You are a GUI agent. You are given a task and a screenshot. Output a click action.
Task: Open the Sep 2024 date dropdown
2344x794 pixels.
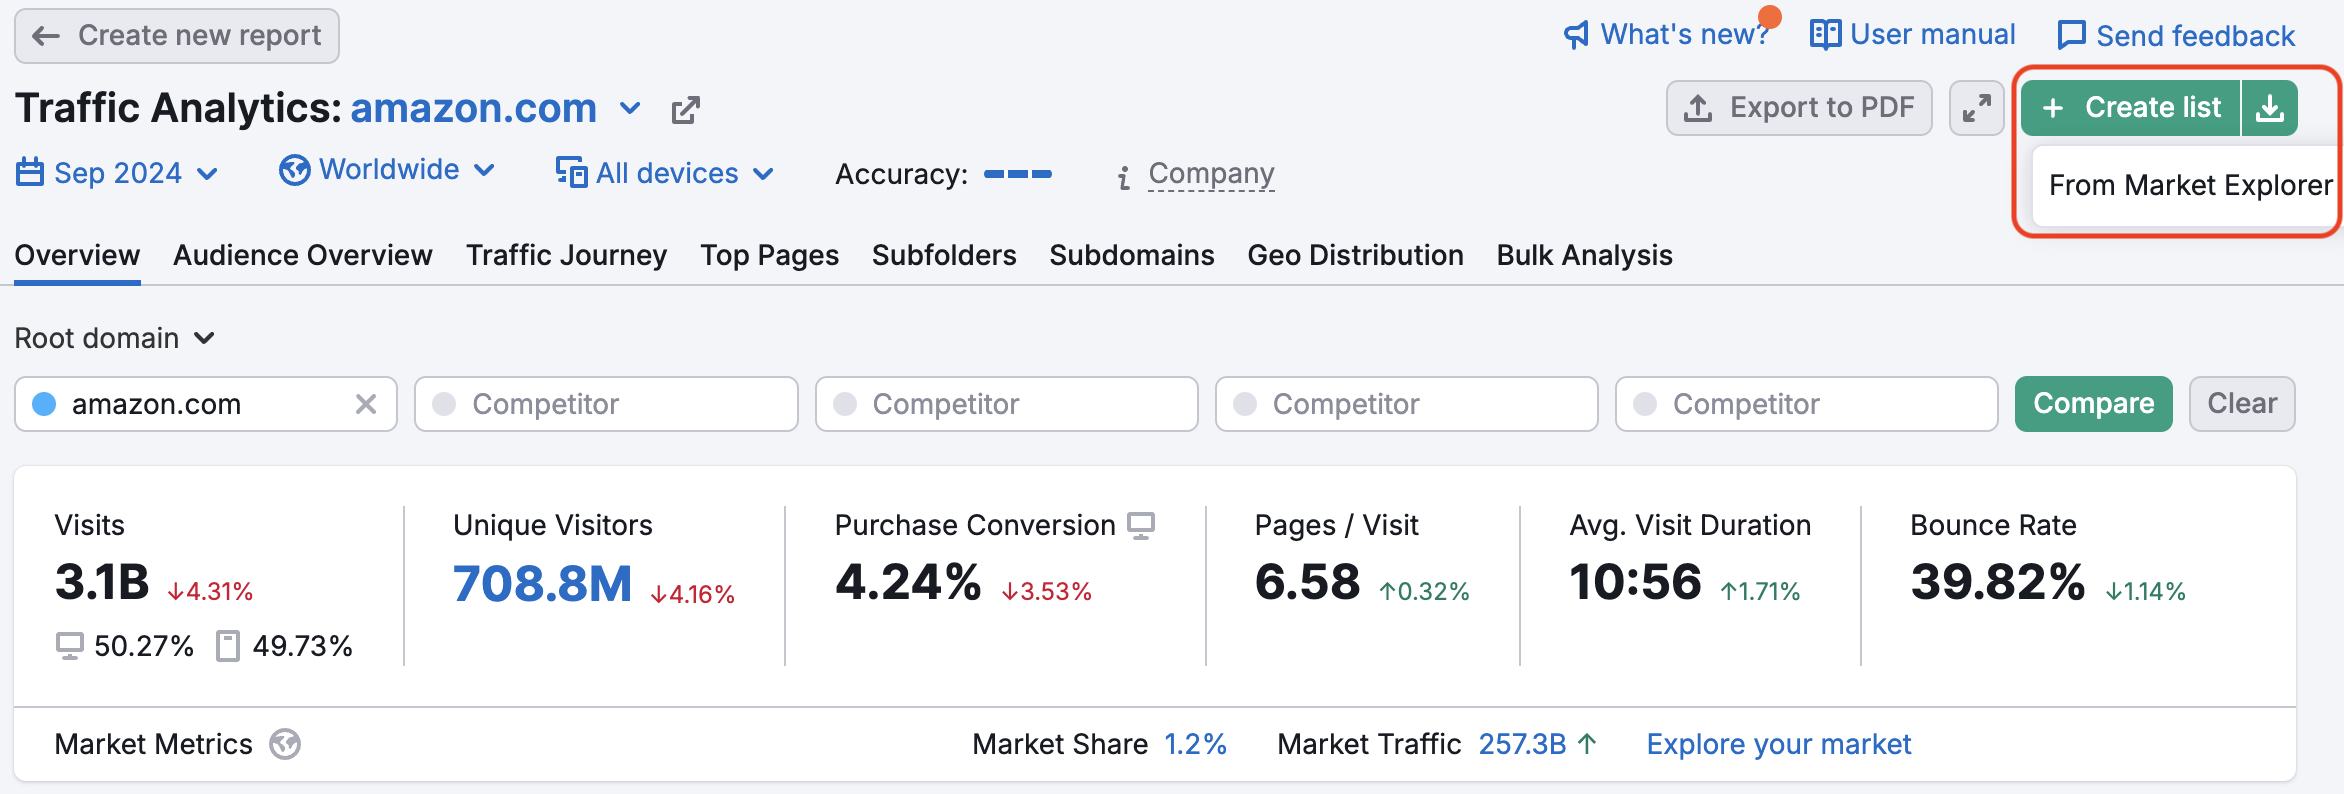[117, 173]
